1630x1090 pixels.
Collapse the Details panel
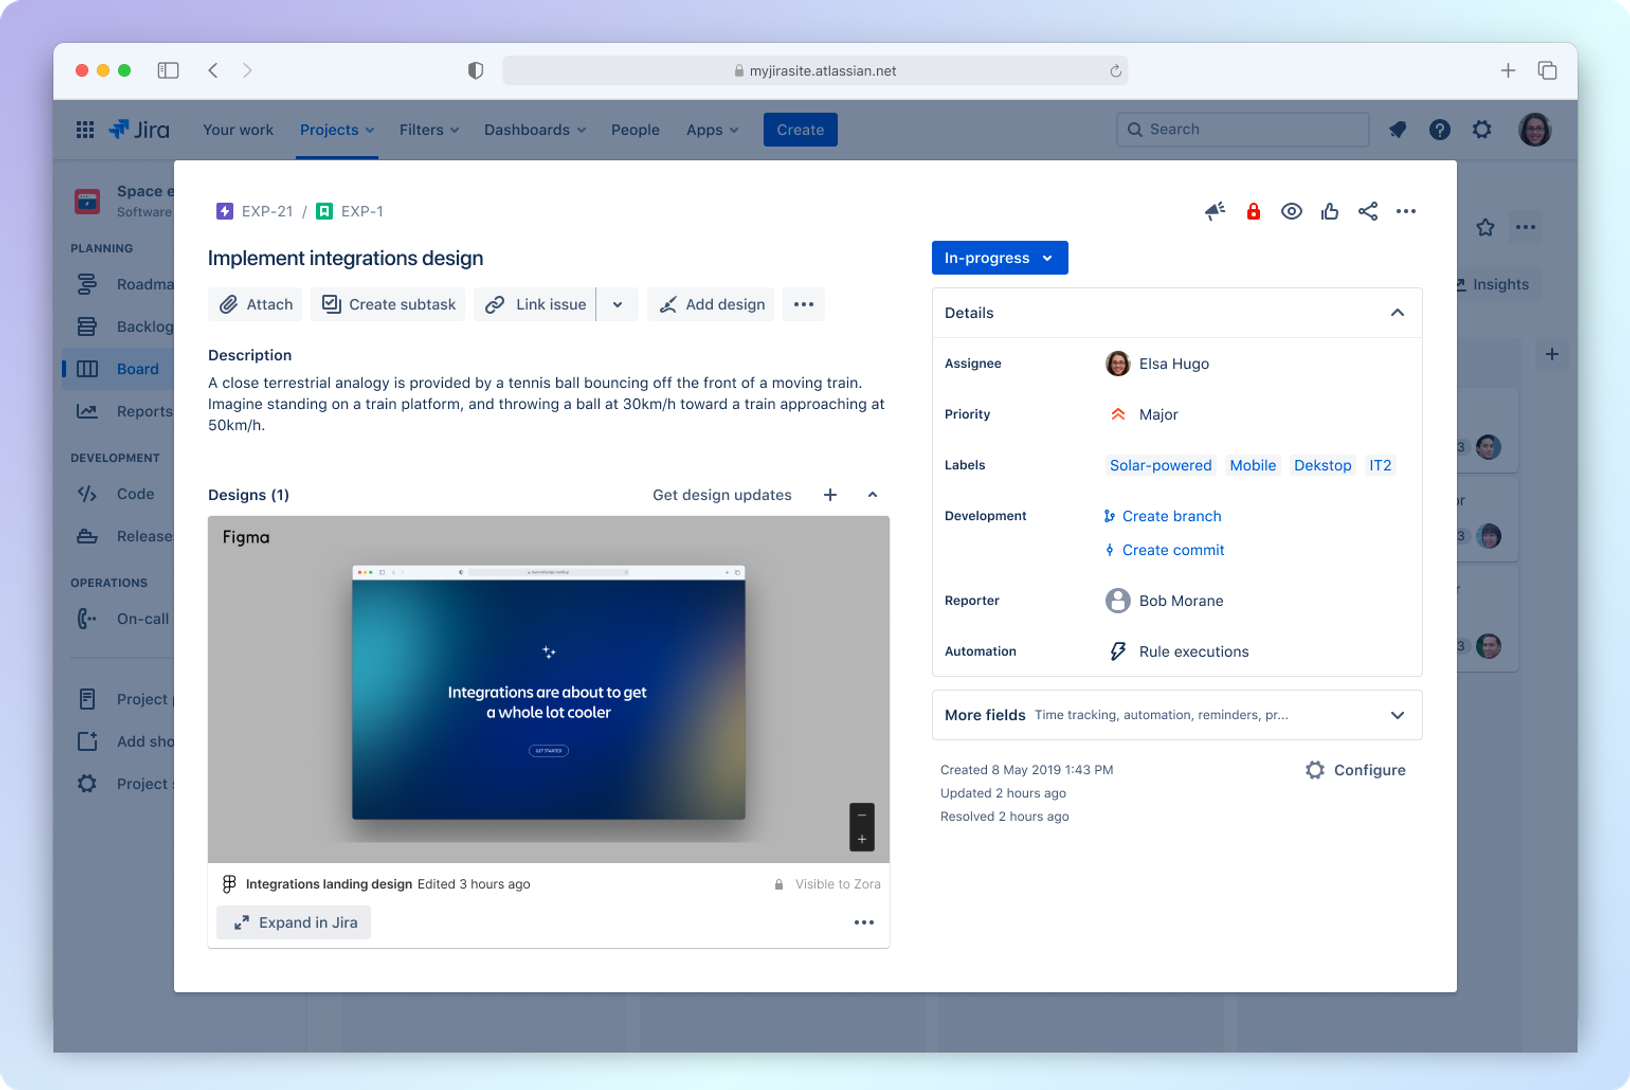(x=1397, y=313)
